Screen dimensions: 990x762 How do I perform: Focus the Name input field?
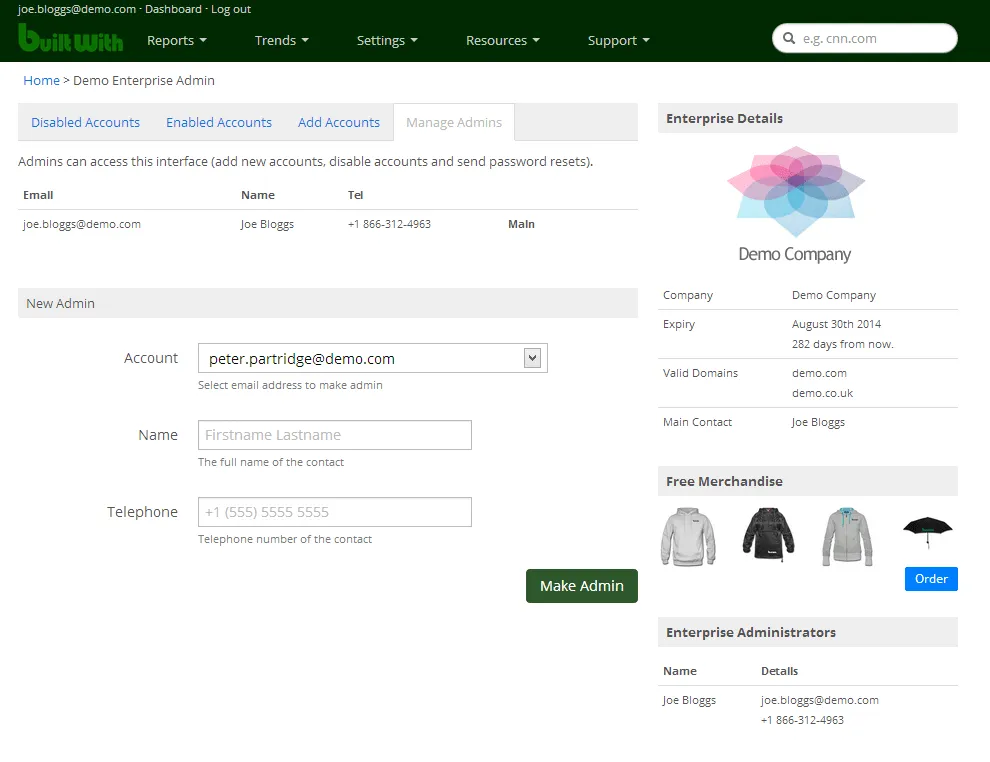click(x=335, y=435)
